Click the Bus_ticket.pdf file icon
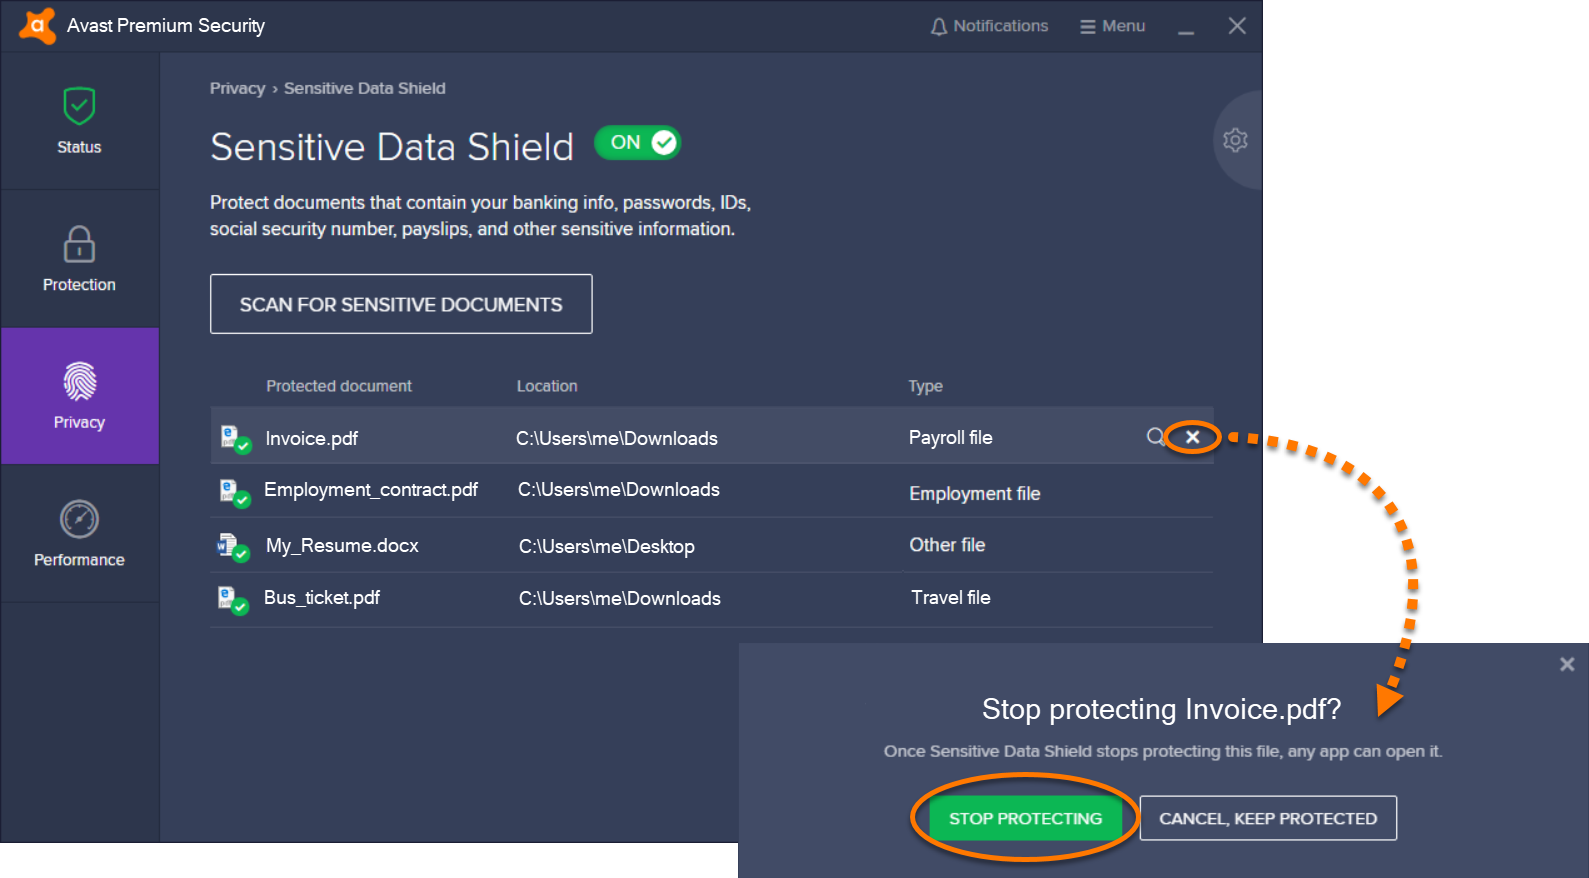 [233, 599]
